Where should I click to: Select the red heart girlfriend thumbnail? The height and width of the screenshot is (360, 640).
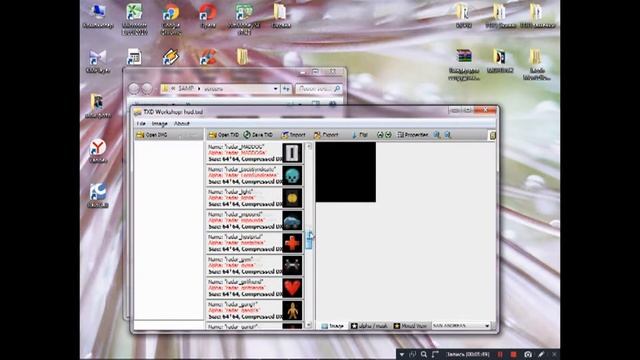(x=292, y=288)
